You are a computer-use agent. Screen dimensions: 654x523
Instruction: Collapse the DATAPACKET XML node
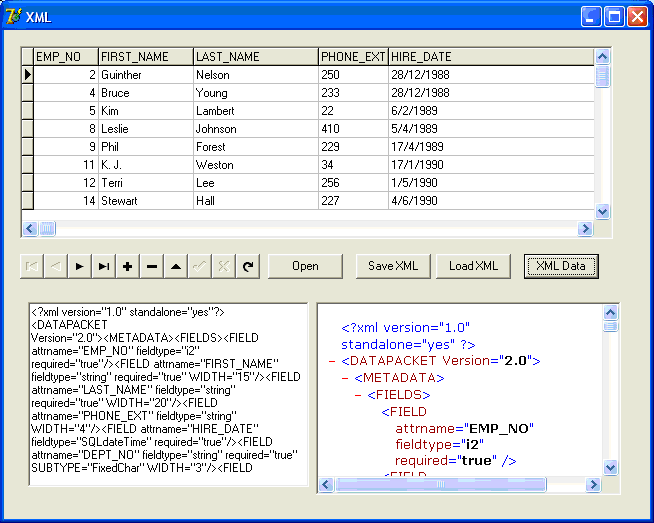[x=331, y=361]
